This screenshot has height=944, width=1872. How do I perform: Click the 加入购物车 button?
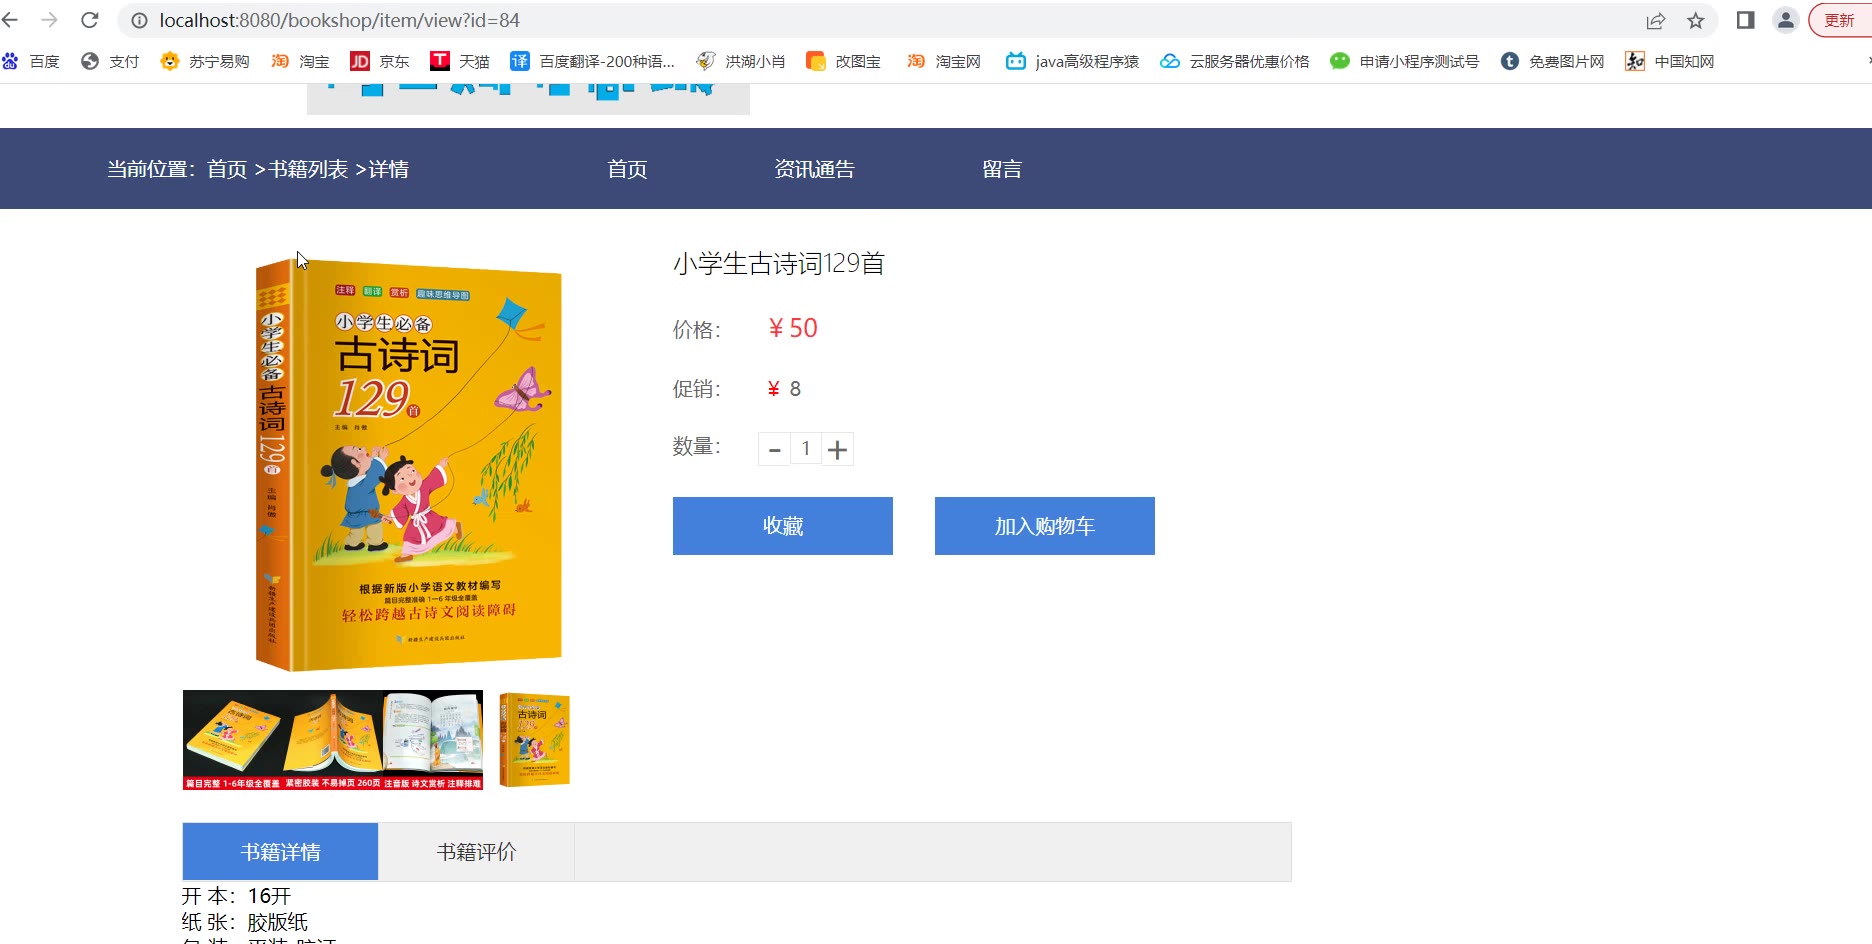pos(1045,526)
